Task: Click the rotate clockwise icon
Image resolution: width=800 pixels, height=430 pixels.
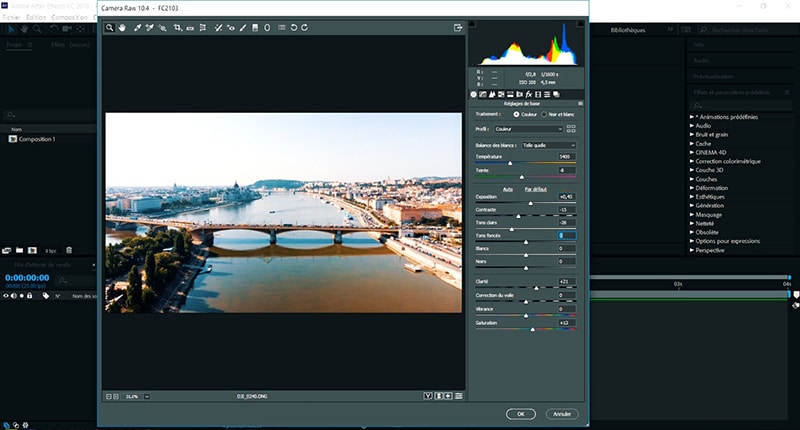Action: 305,28
